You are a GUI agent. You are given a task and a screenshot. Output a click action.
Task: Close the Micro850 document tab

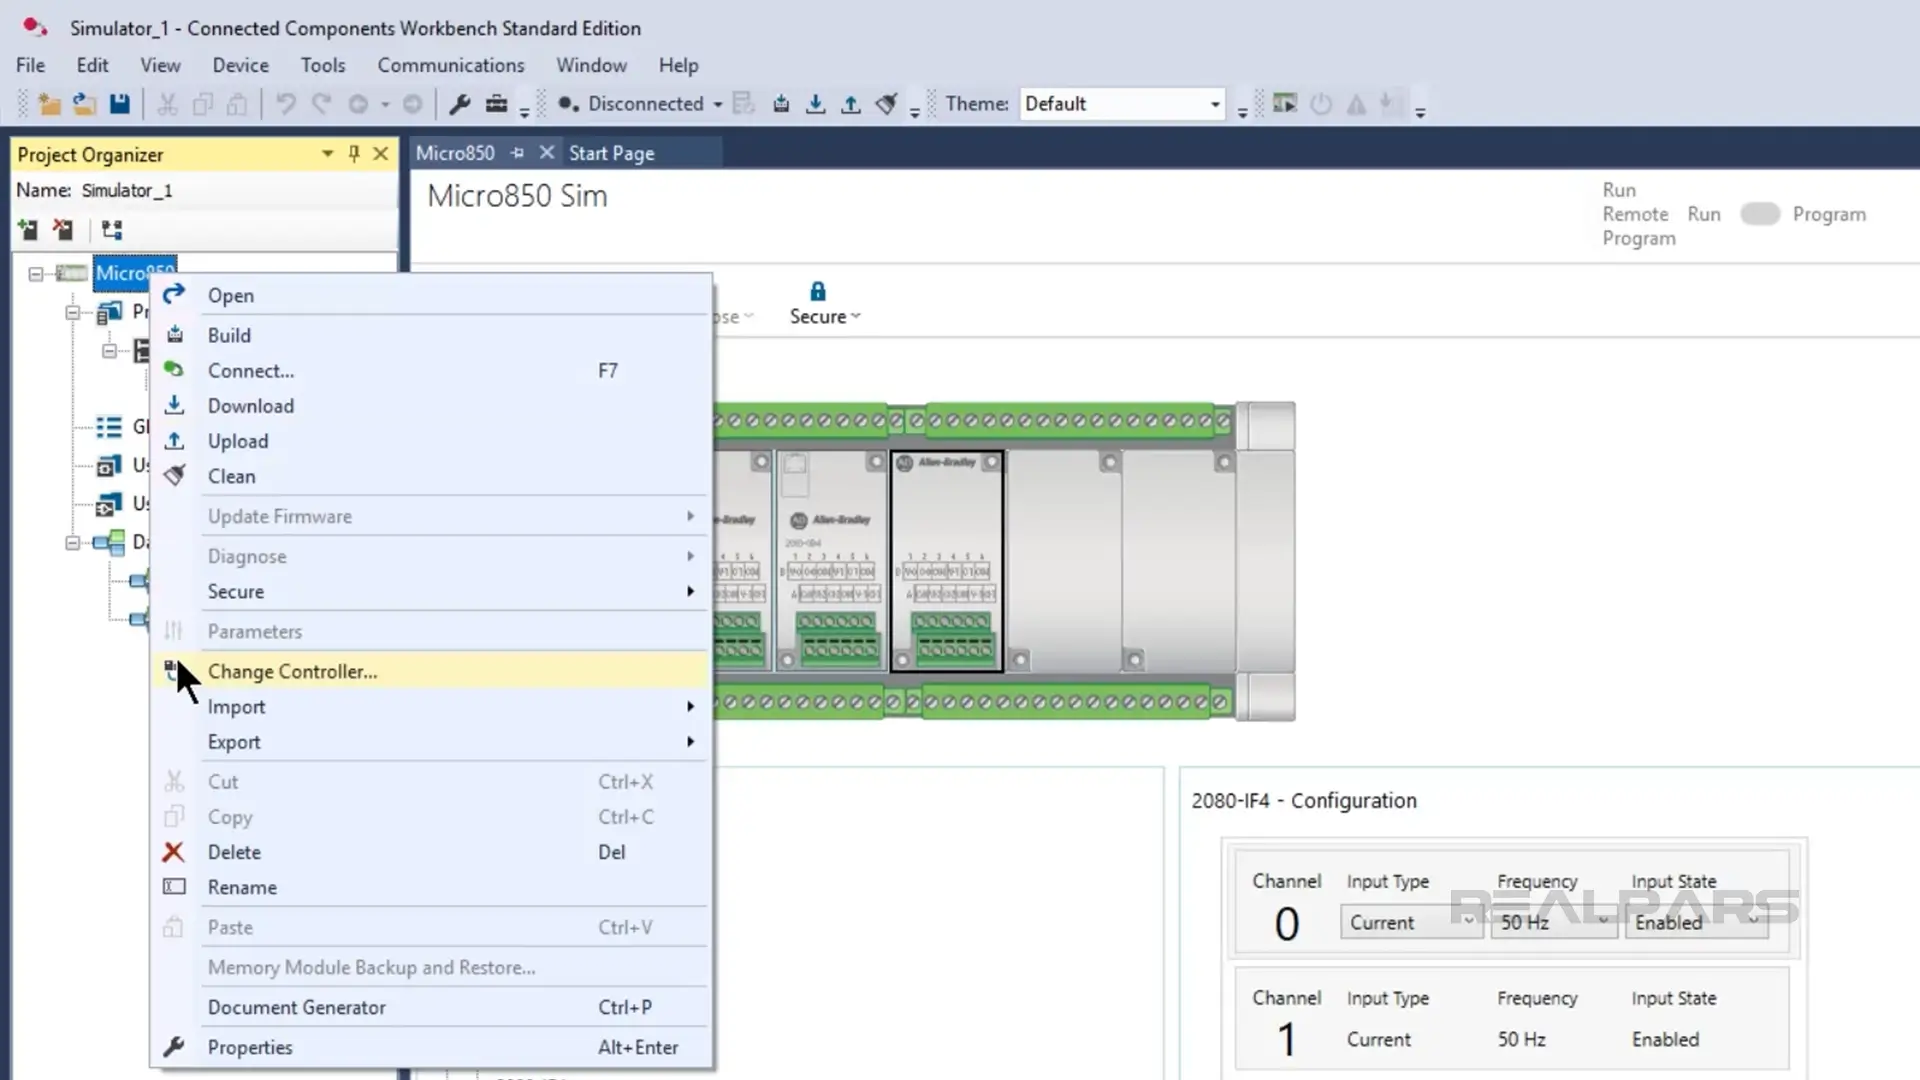pyautogui.click(x=546, y=153)
